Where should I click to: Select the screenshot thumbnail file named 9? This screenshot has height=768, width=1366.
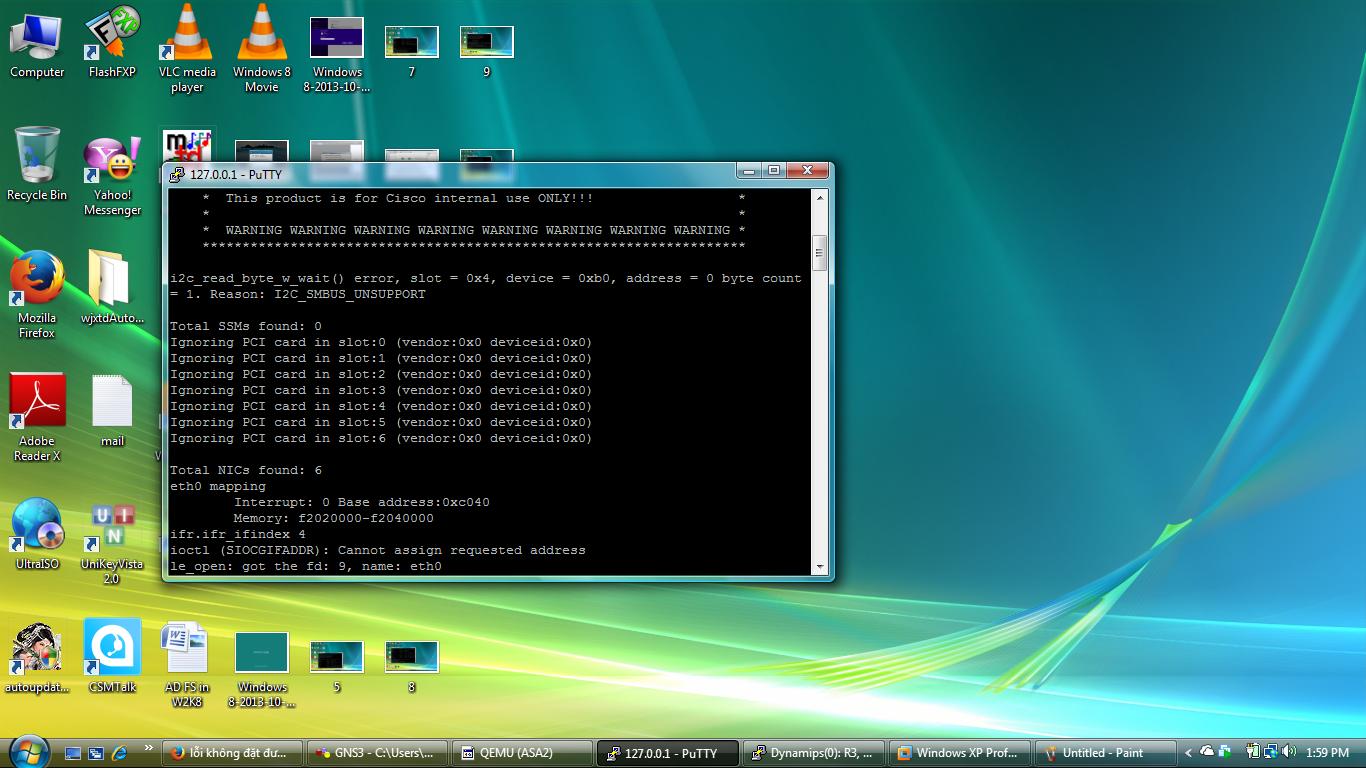point(487,43)
